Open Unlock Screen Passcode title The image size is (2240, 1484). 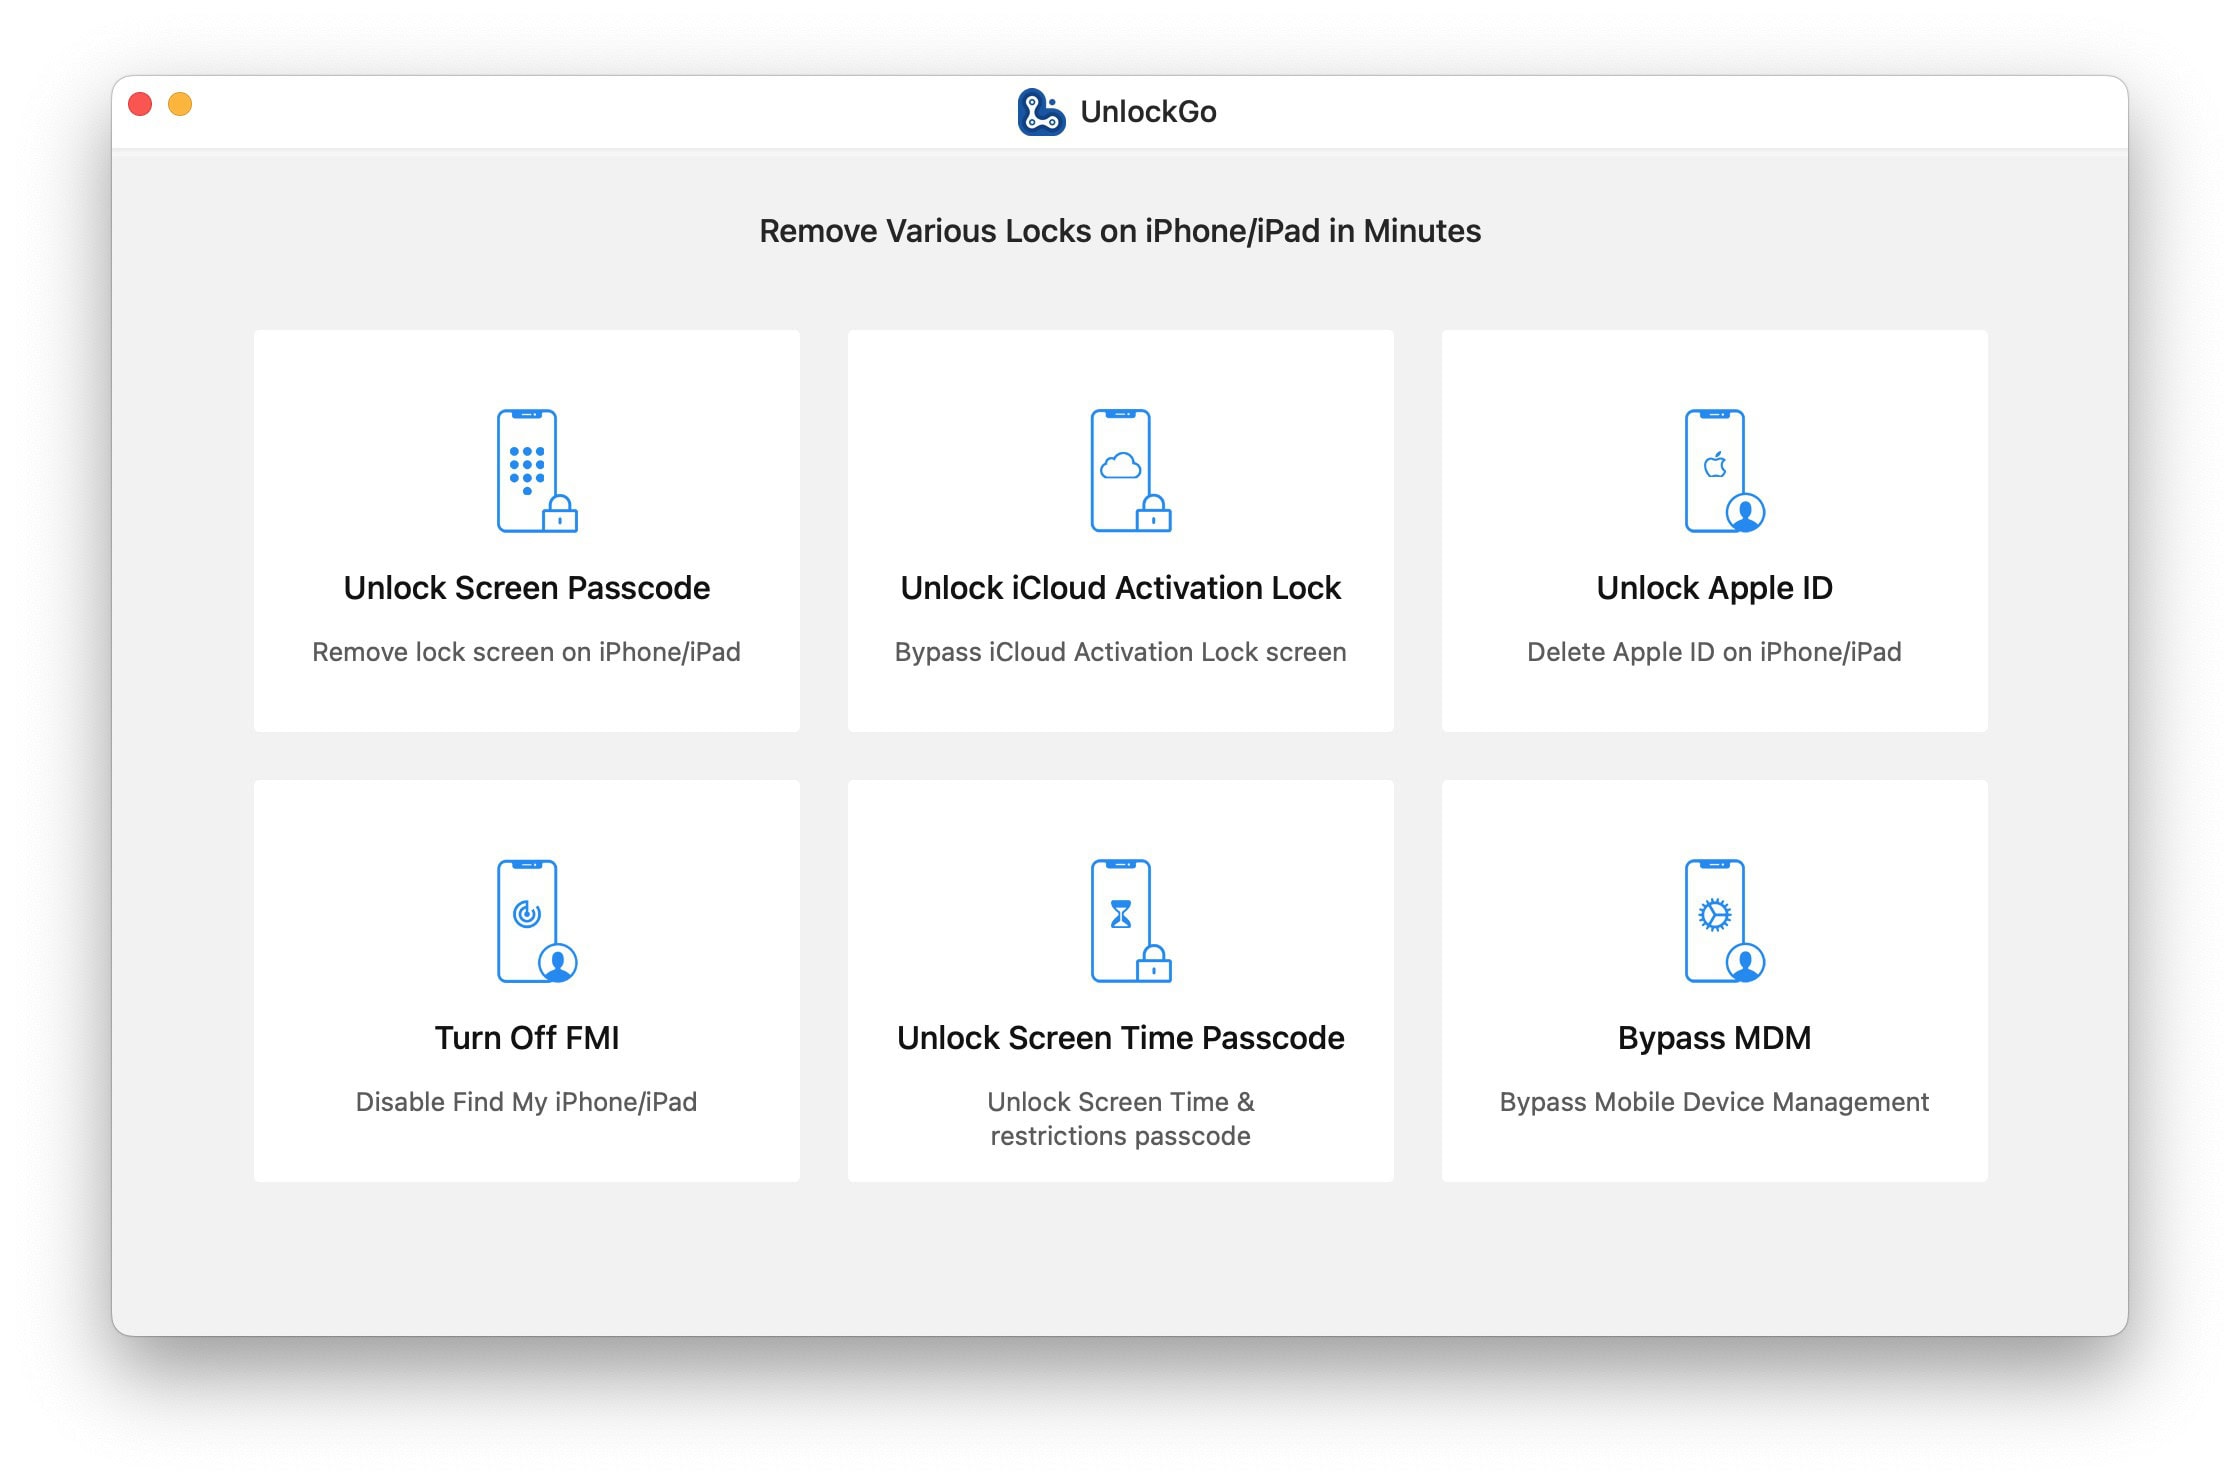(526, 588)
